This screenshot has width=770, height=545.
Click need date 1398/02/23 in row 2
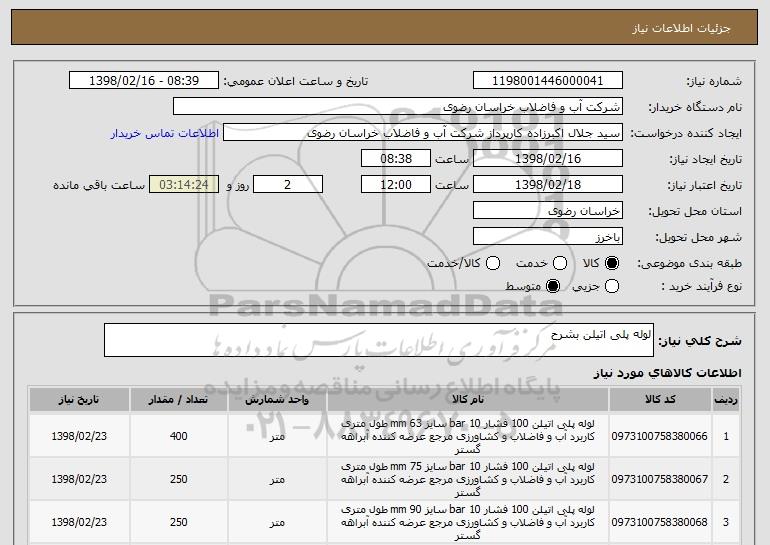[x=79, y=479]
